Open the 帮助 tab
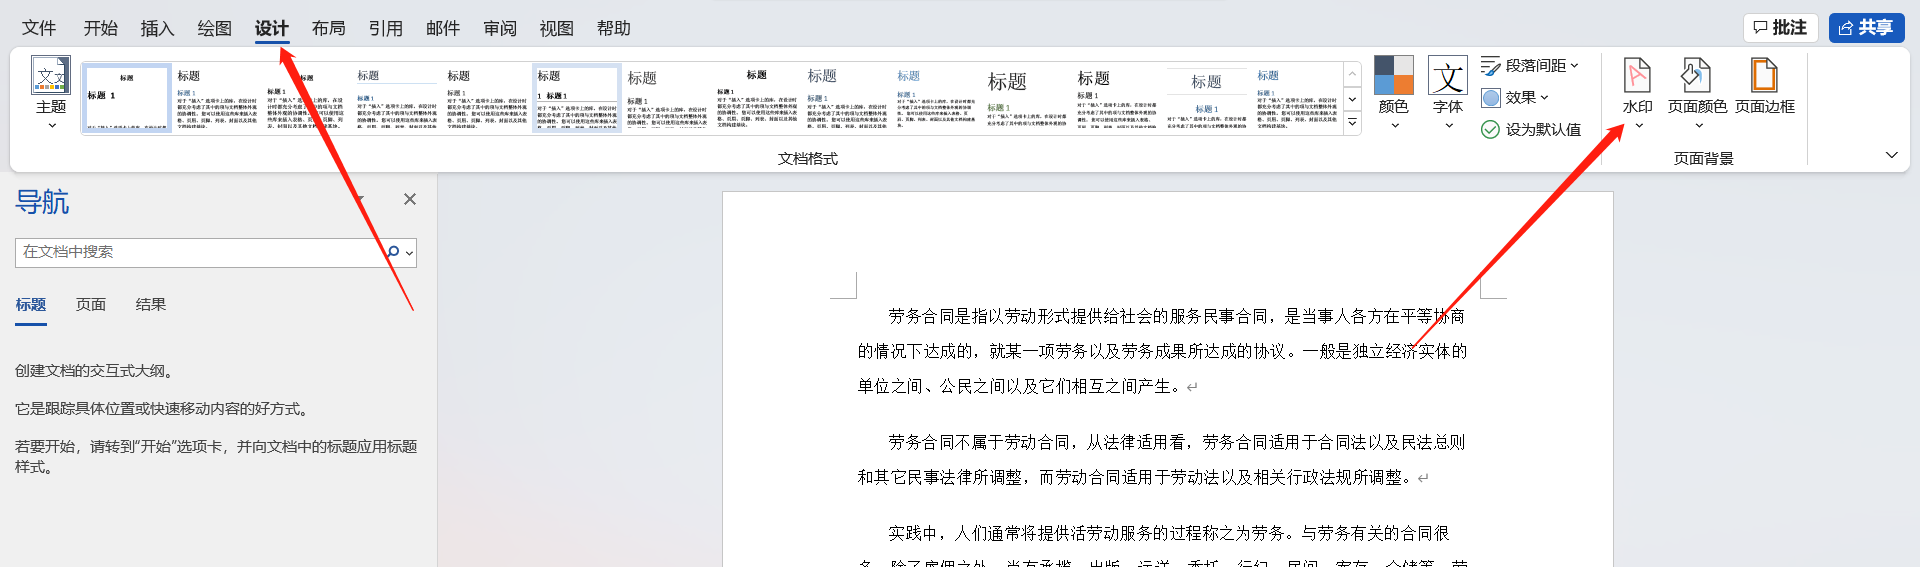The width and height of the screenshot is (1920, 567). pyautogui.click(x=614, y=28)
